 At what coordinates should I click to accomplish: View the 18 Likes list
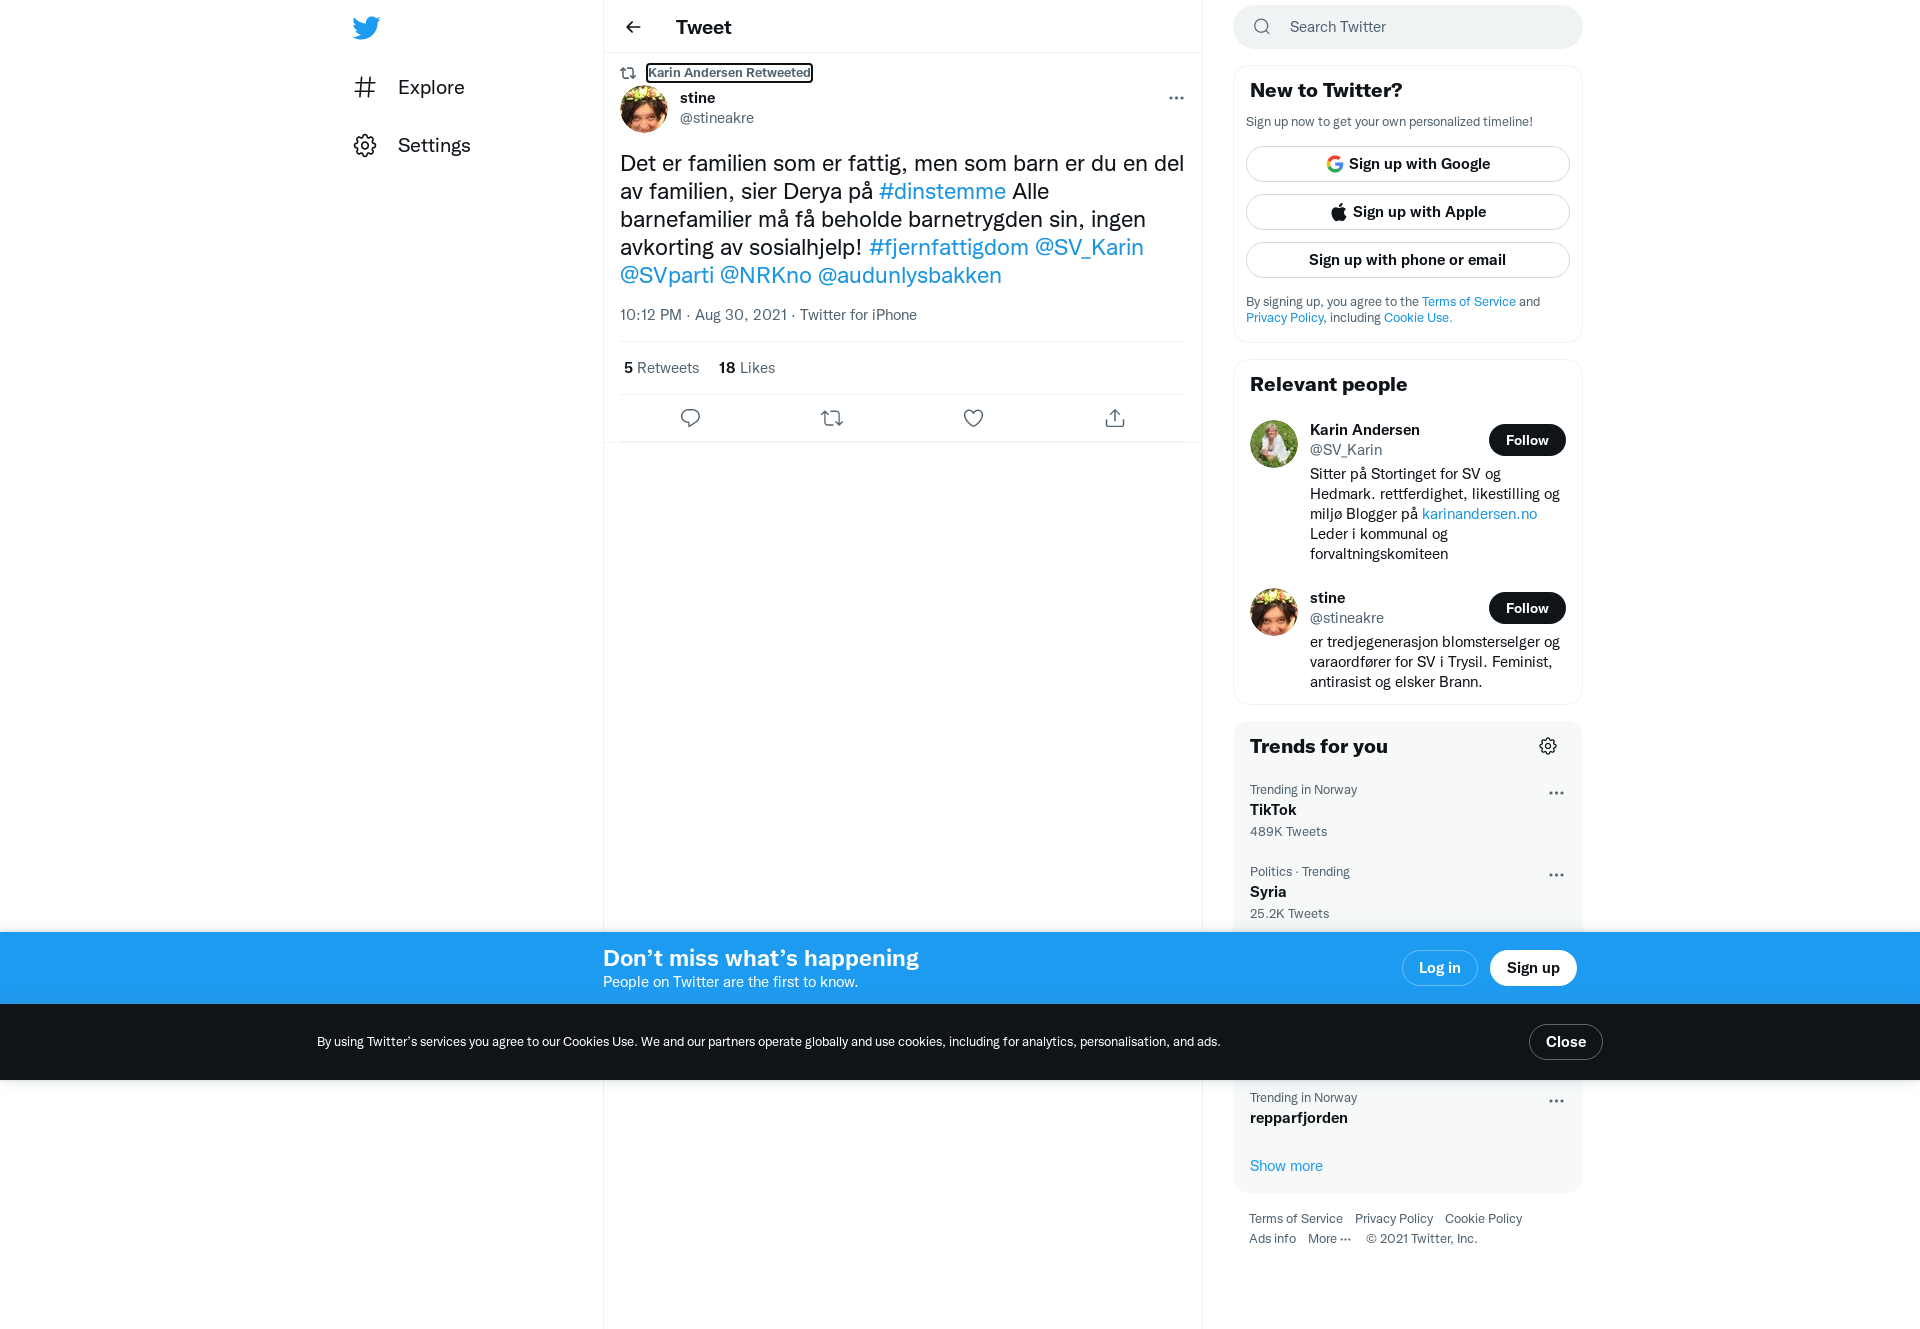point(747,368)
